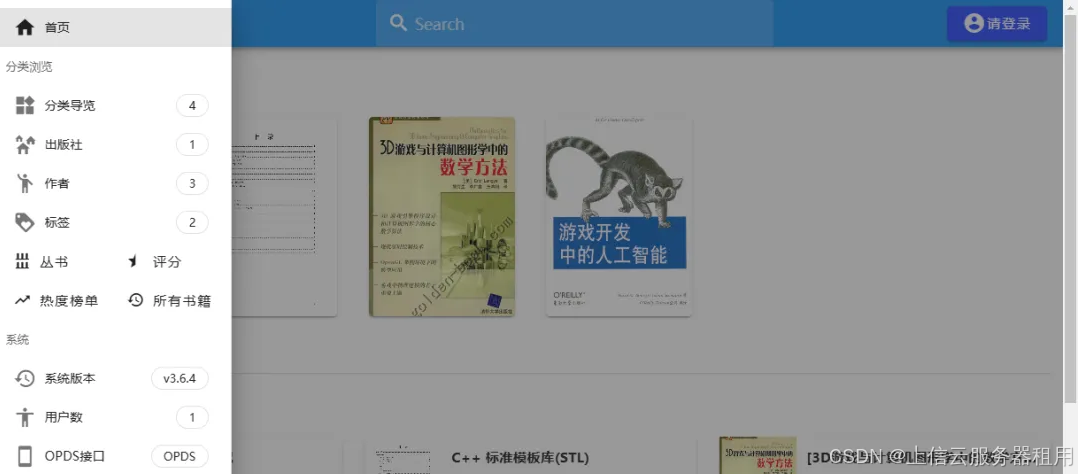This screenshot has height=474, width=1078.
Task: Open 作者 list in the sidebar
Action: point(57,184)
